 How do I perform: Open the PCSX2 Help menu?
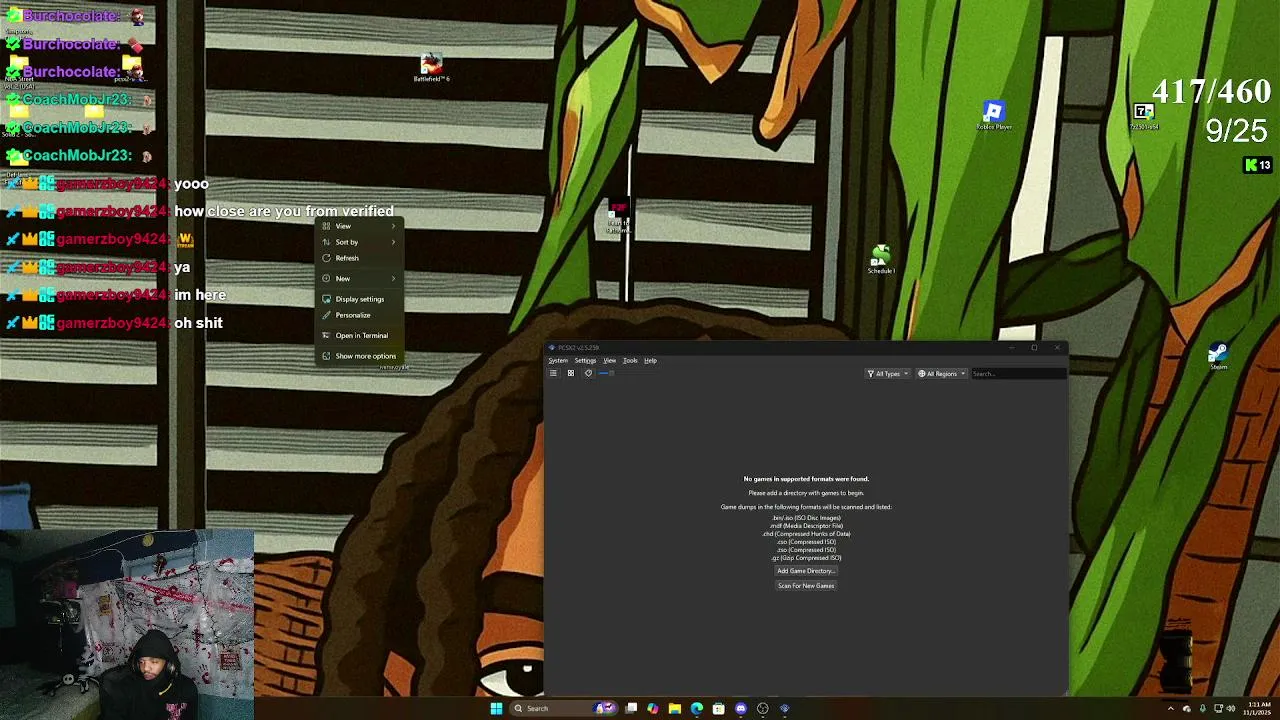(x=650, y=360)
